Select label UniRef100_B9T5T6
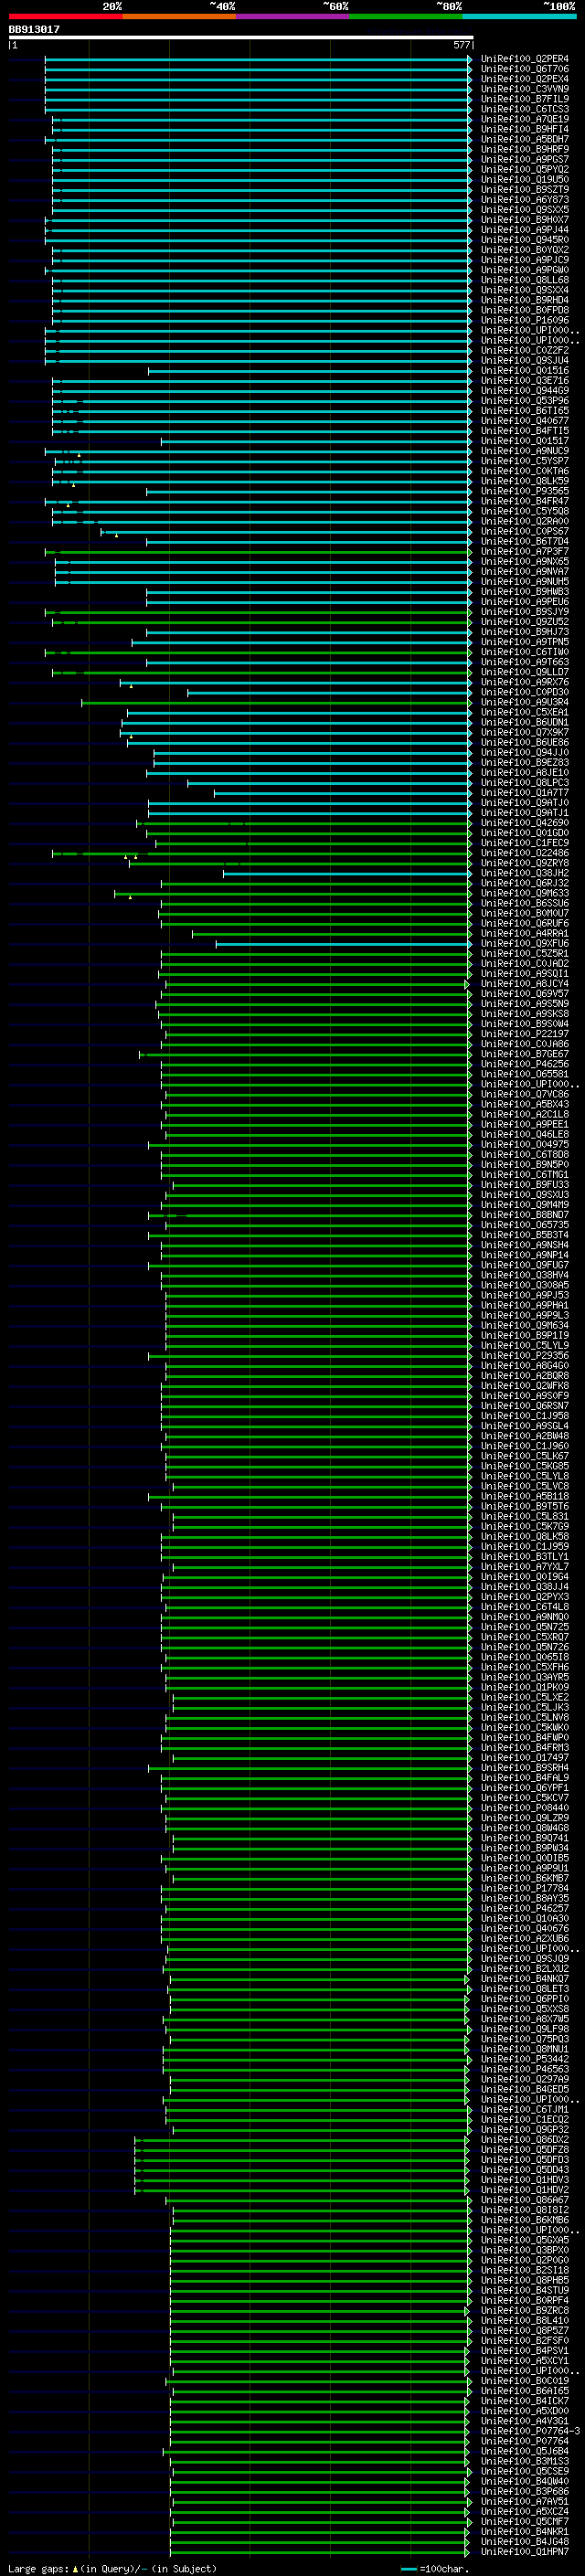The width and height of the screenshot is (585, 2576). 524,1506
